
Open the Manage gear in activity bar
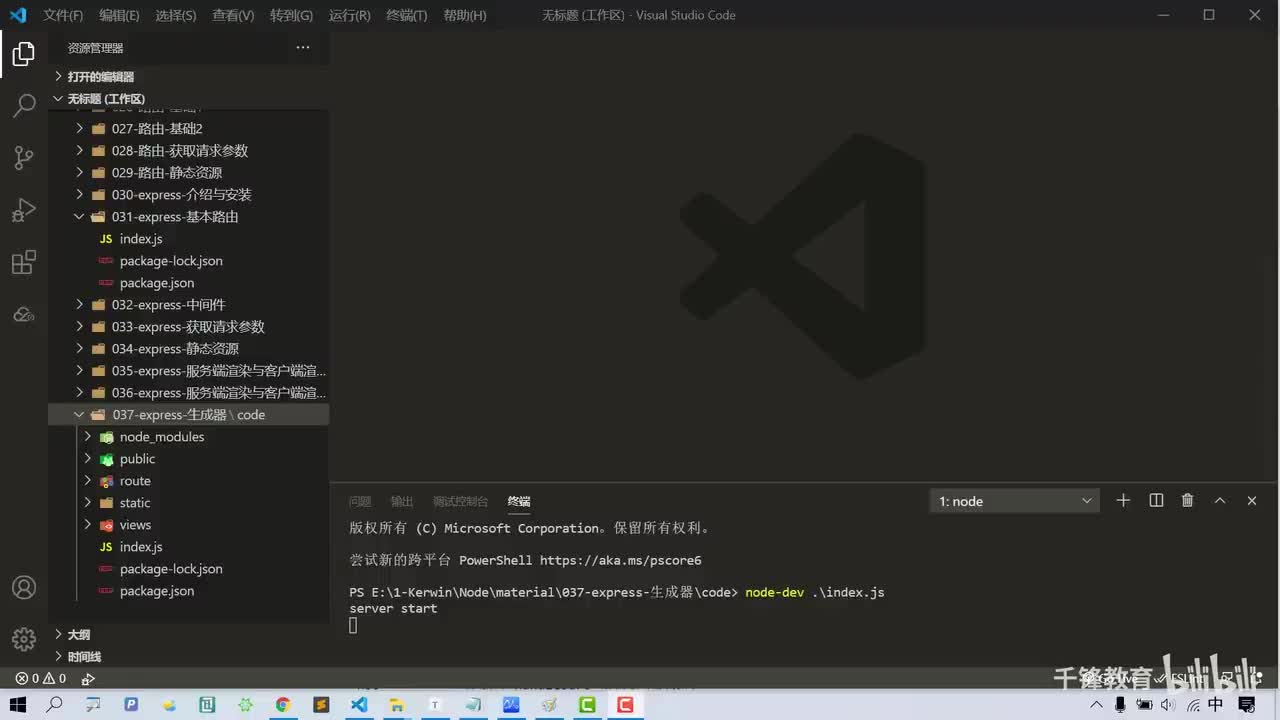click(x=24, y=638)
